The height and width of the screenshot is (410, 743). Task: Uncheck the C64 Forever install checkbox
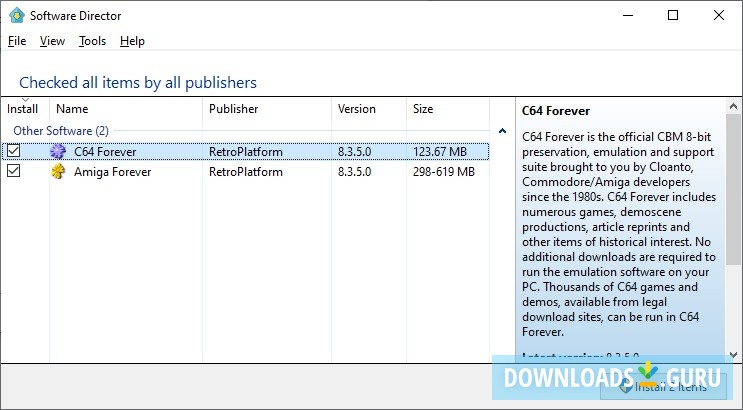14,151
